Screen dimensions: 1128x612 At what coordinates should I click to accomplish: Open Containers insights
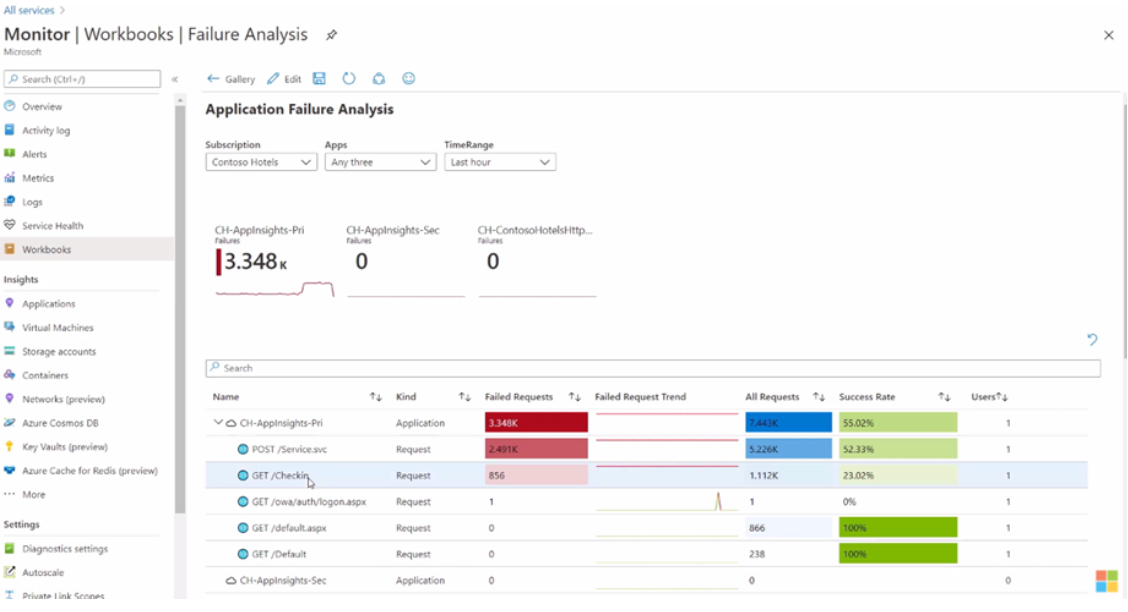click(x=45, y=375)
